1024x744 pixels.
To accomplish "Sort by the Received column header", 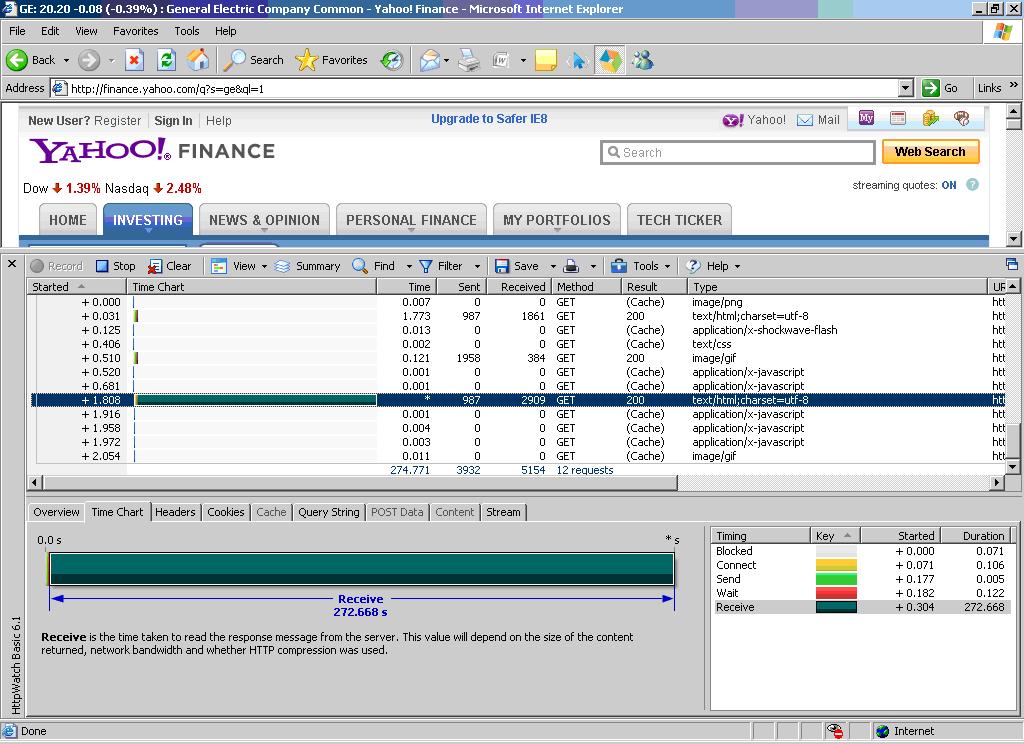I will coord(522,287).
